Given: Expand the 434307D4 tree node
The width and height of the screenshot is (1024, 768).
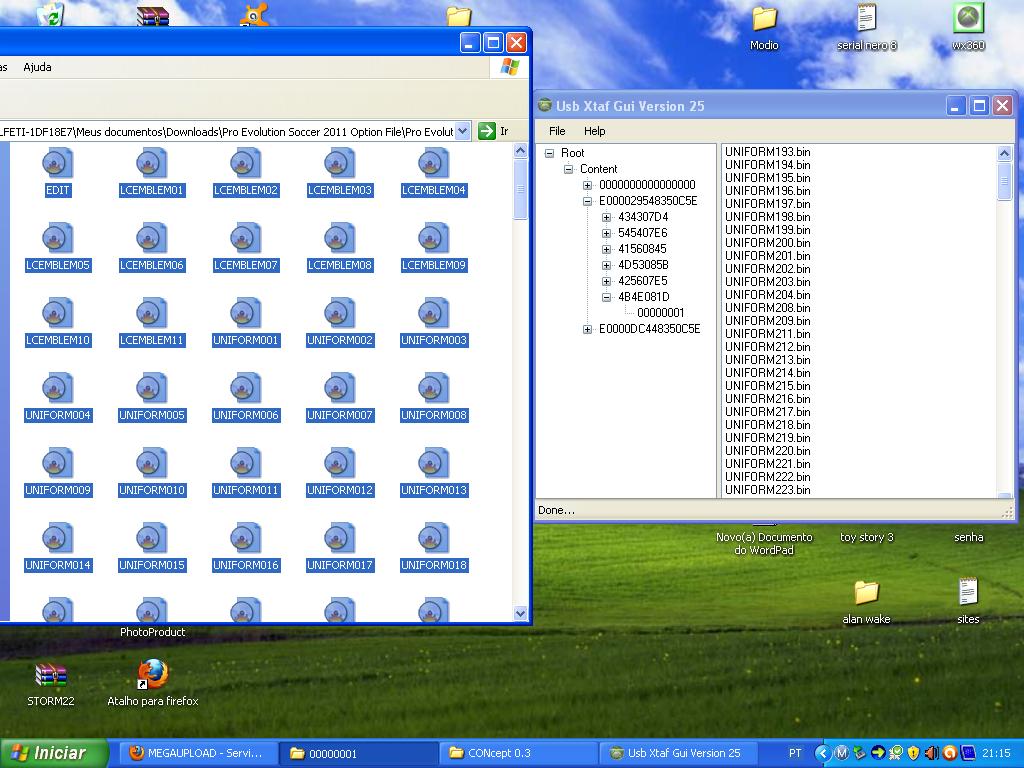Looking at the screenshot, I should (x=606, y=217).
